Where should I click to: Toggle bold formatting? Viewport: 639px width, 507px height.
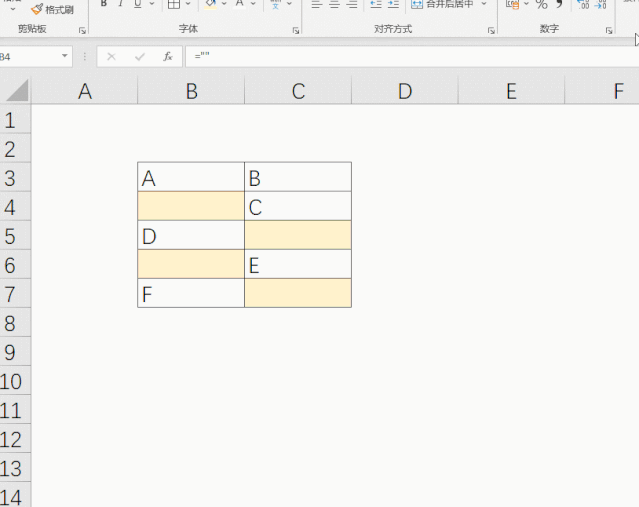(x=104, y=4)
